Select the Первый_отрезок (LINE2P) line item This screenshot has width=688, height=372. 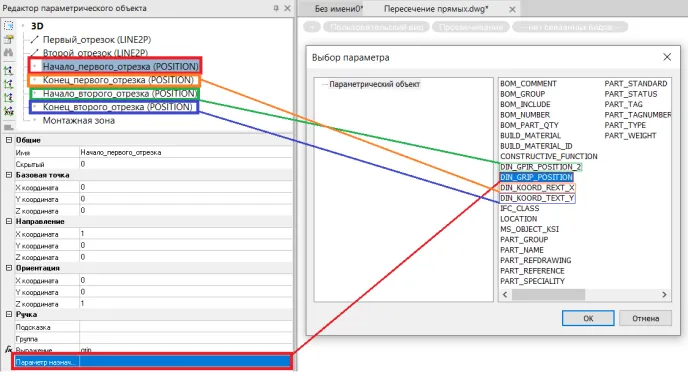pos(97,40)
